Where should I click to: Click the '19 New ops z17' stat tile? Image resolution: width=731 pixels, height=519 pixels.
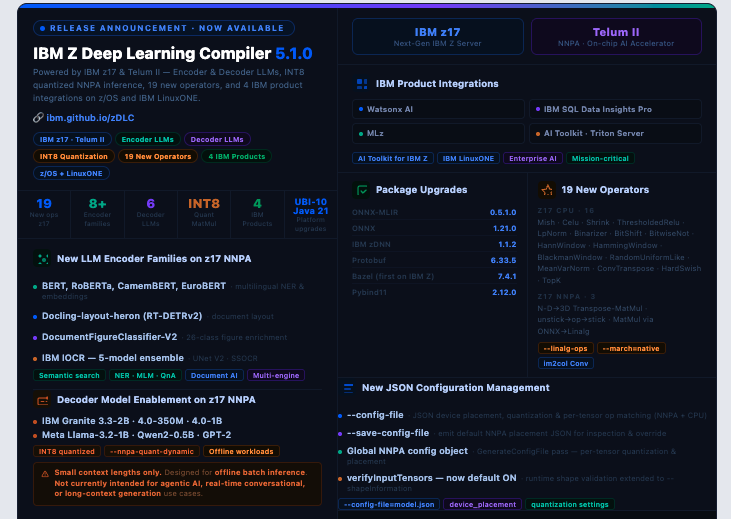[x=44, y=215]
